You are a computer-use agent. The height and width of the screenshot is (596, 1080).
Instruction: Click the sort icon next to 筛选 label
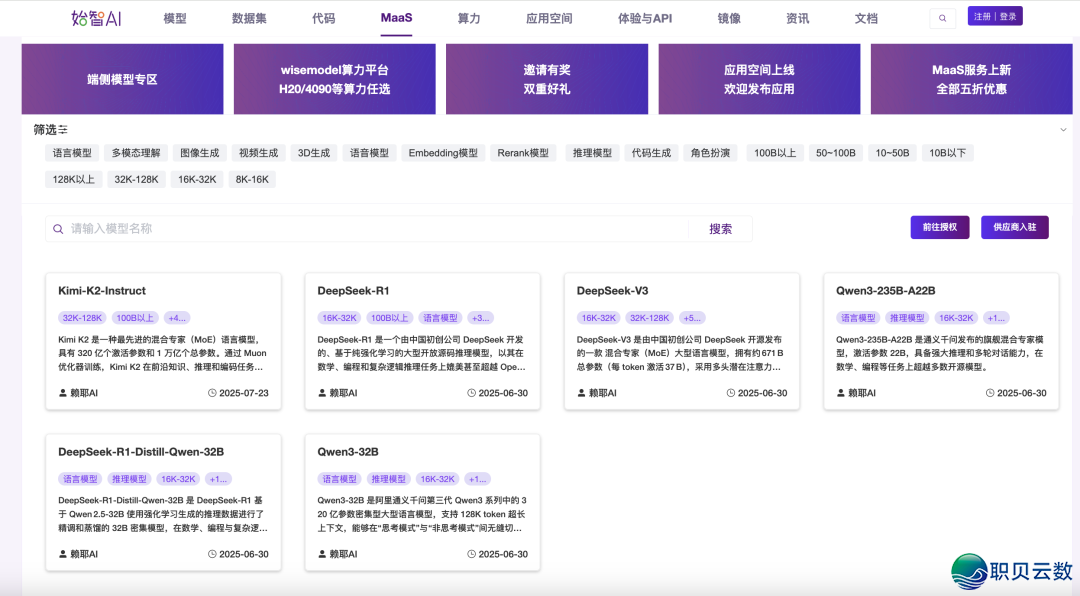61,128
